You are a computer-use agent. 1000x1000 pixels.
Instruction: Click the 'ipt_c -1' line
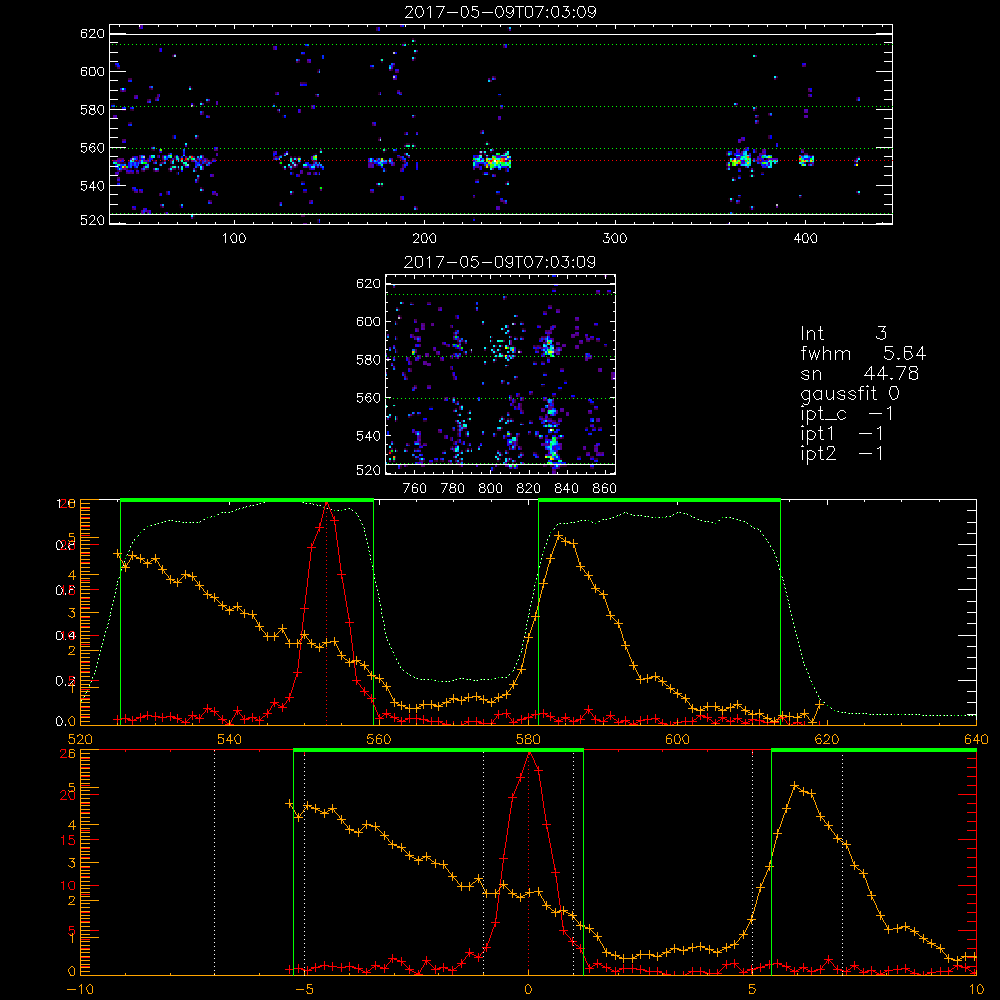click(x=847, y=414)
